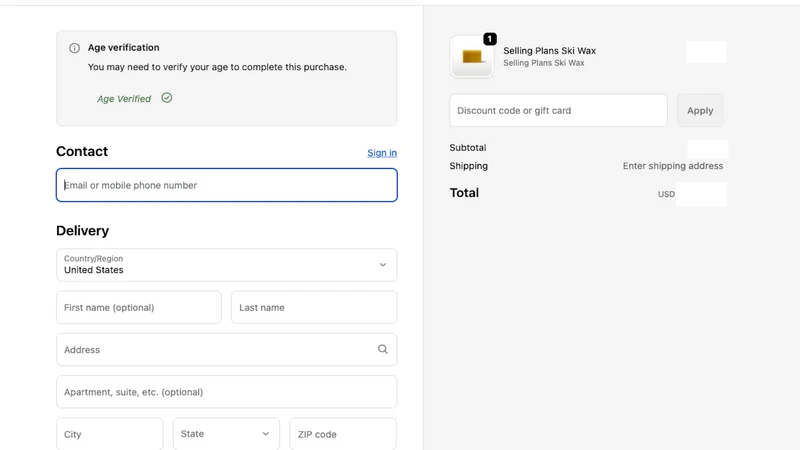Click the item quantity badge showing 1
The width and height of the screenshot is (800, 450).
pos(490,39)
